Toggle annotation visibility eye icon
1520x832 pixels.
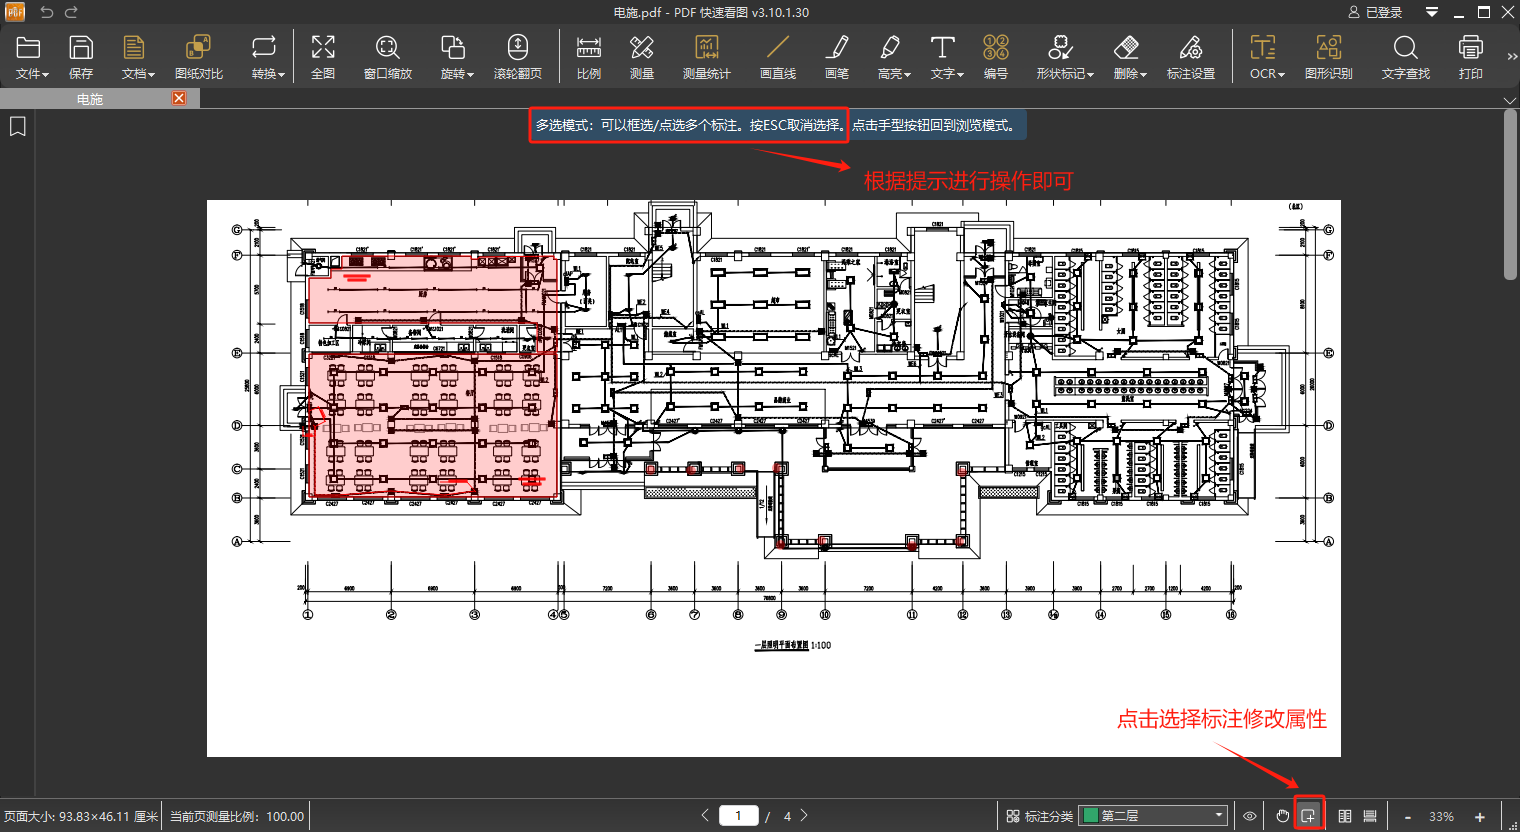(1250, 816)
